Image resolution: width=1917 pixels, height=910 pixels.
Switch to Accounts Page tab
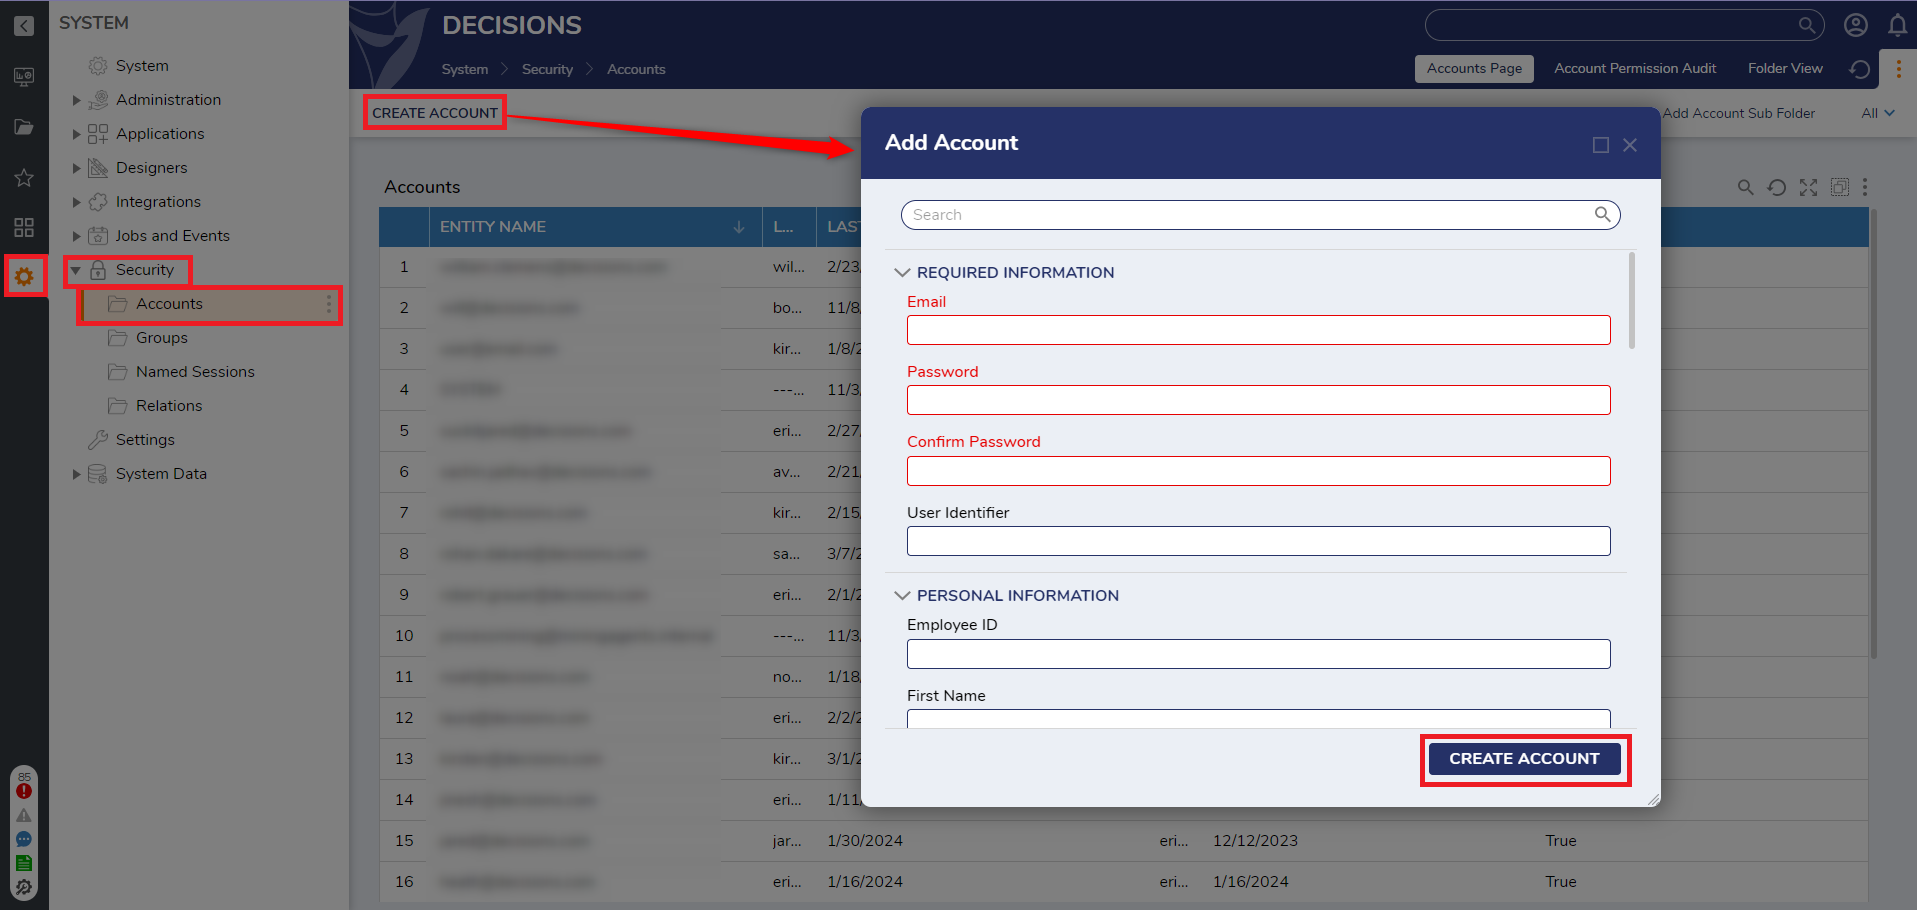pos(1474,68)
